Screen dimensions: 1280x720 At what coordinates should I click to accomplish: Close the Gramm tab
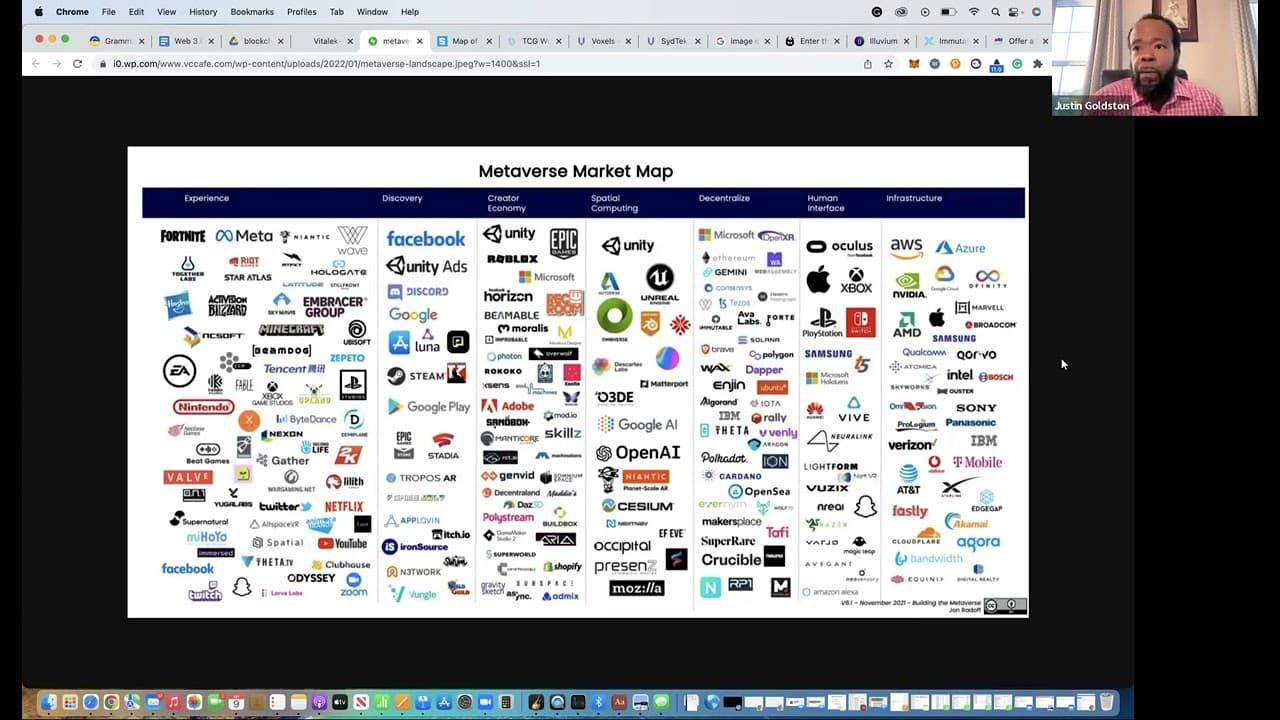tap(142, 41)
